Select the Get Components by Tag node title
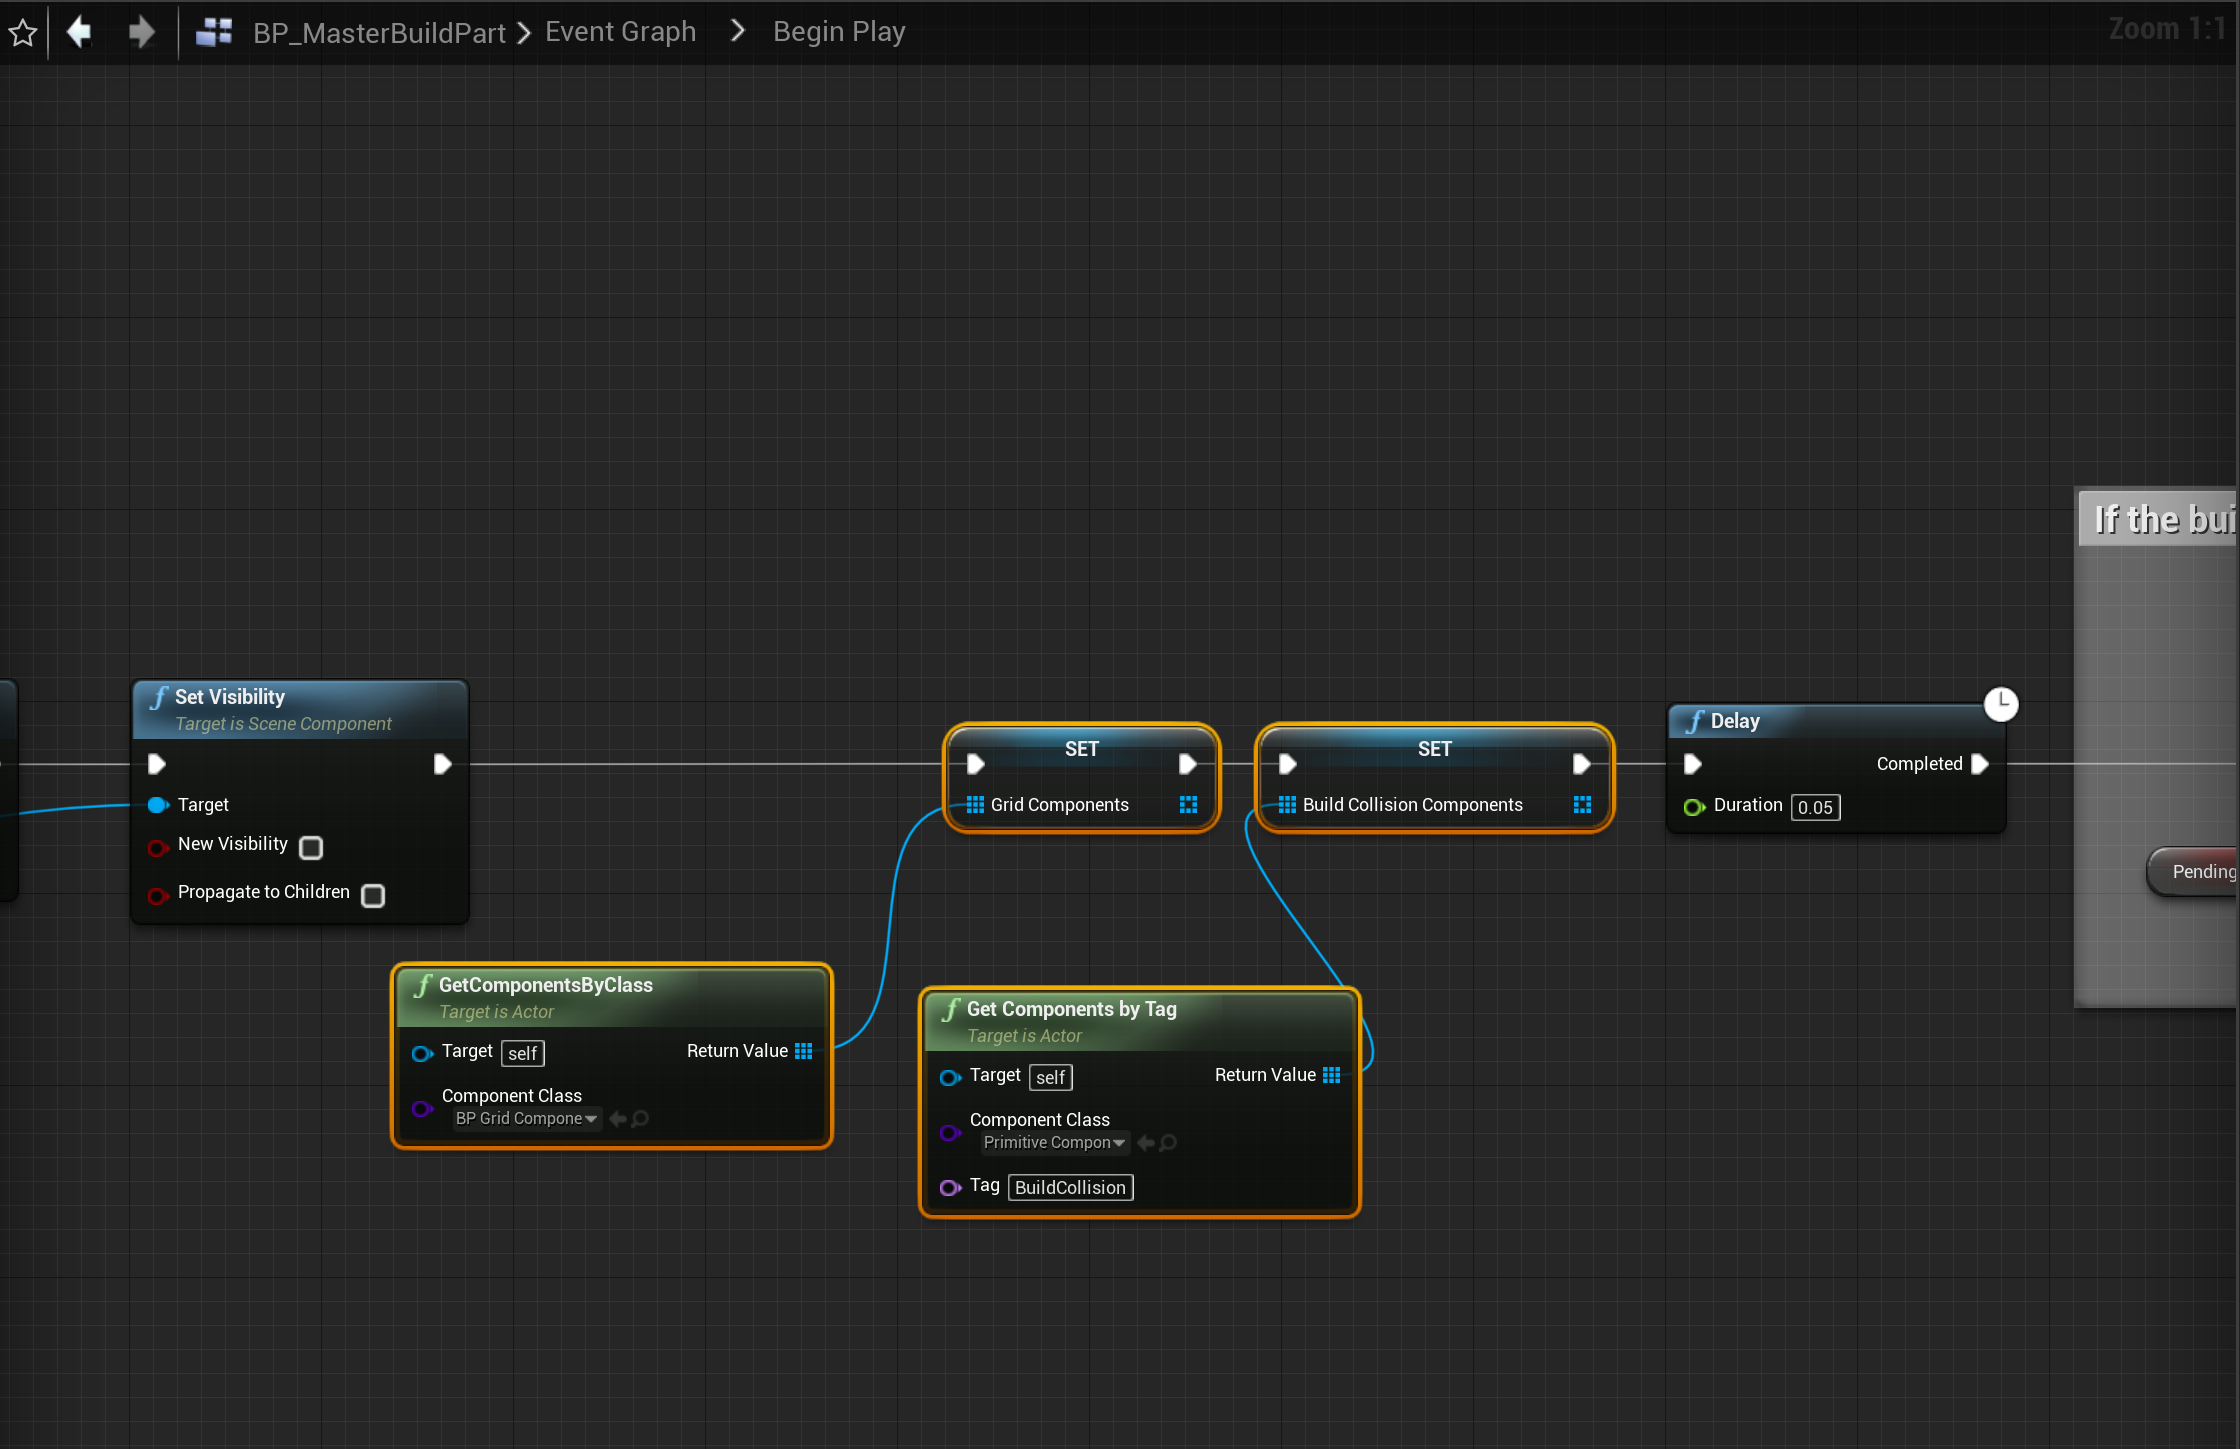 (x=1071, y=1009)
